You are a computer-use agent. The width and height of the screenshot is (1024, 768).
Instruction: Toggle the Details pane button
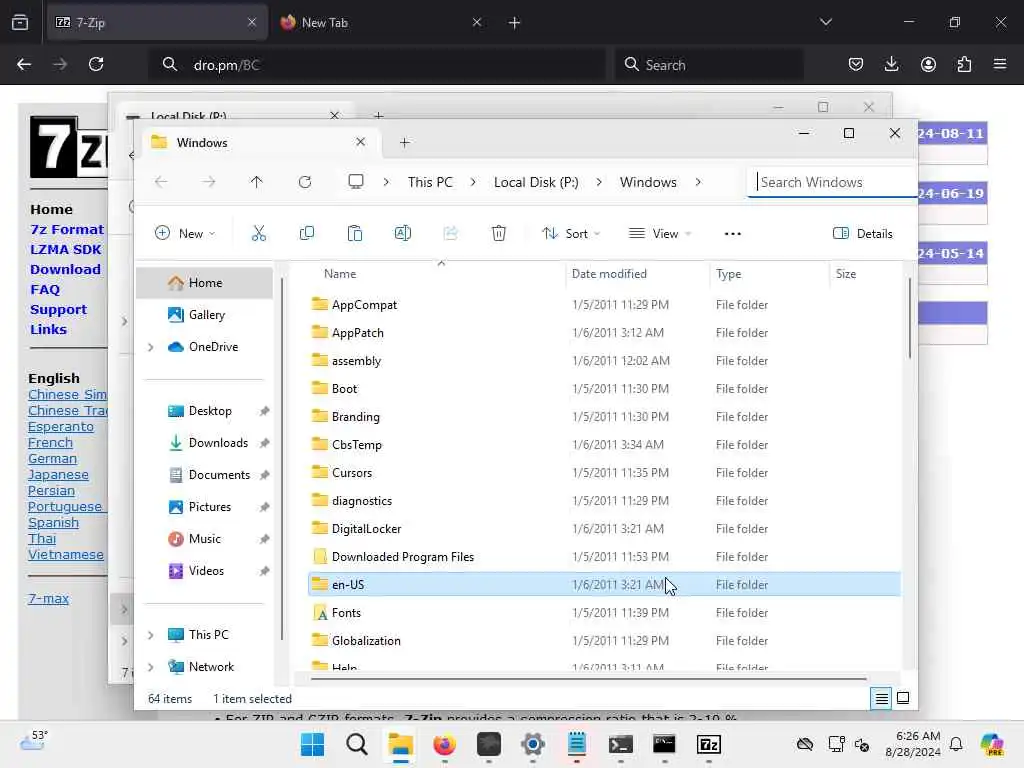863,233
